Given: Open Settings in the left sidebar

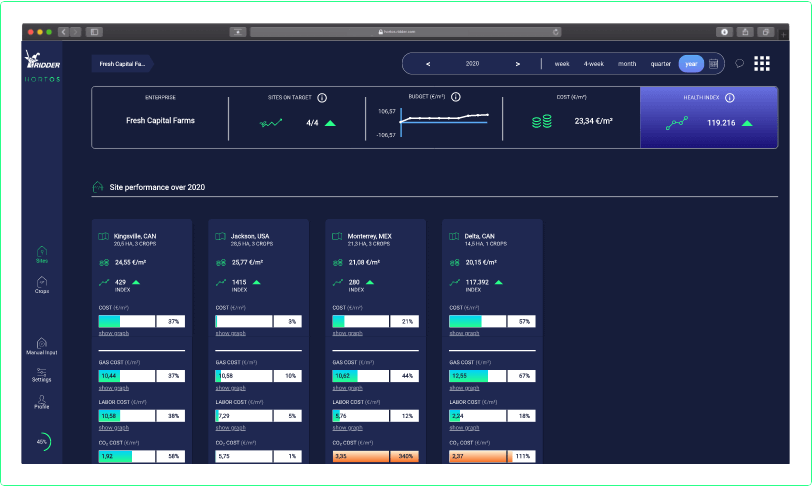Looking at the screenshot, I should 41,375.
